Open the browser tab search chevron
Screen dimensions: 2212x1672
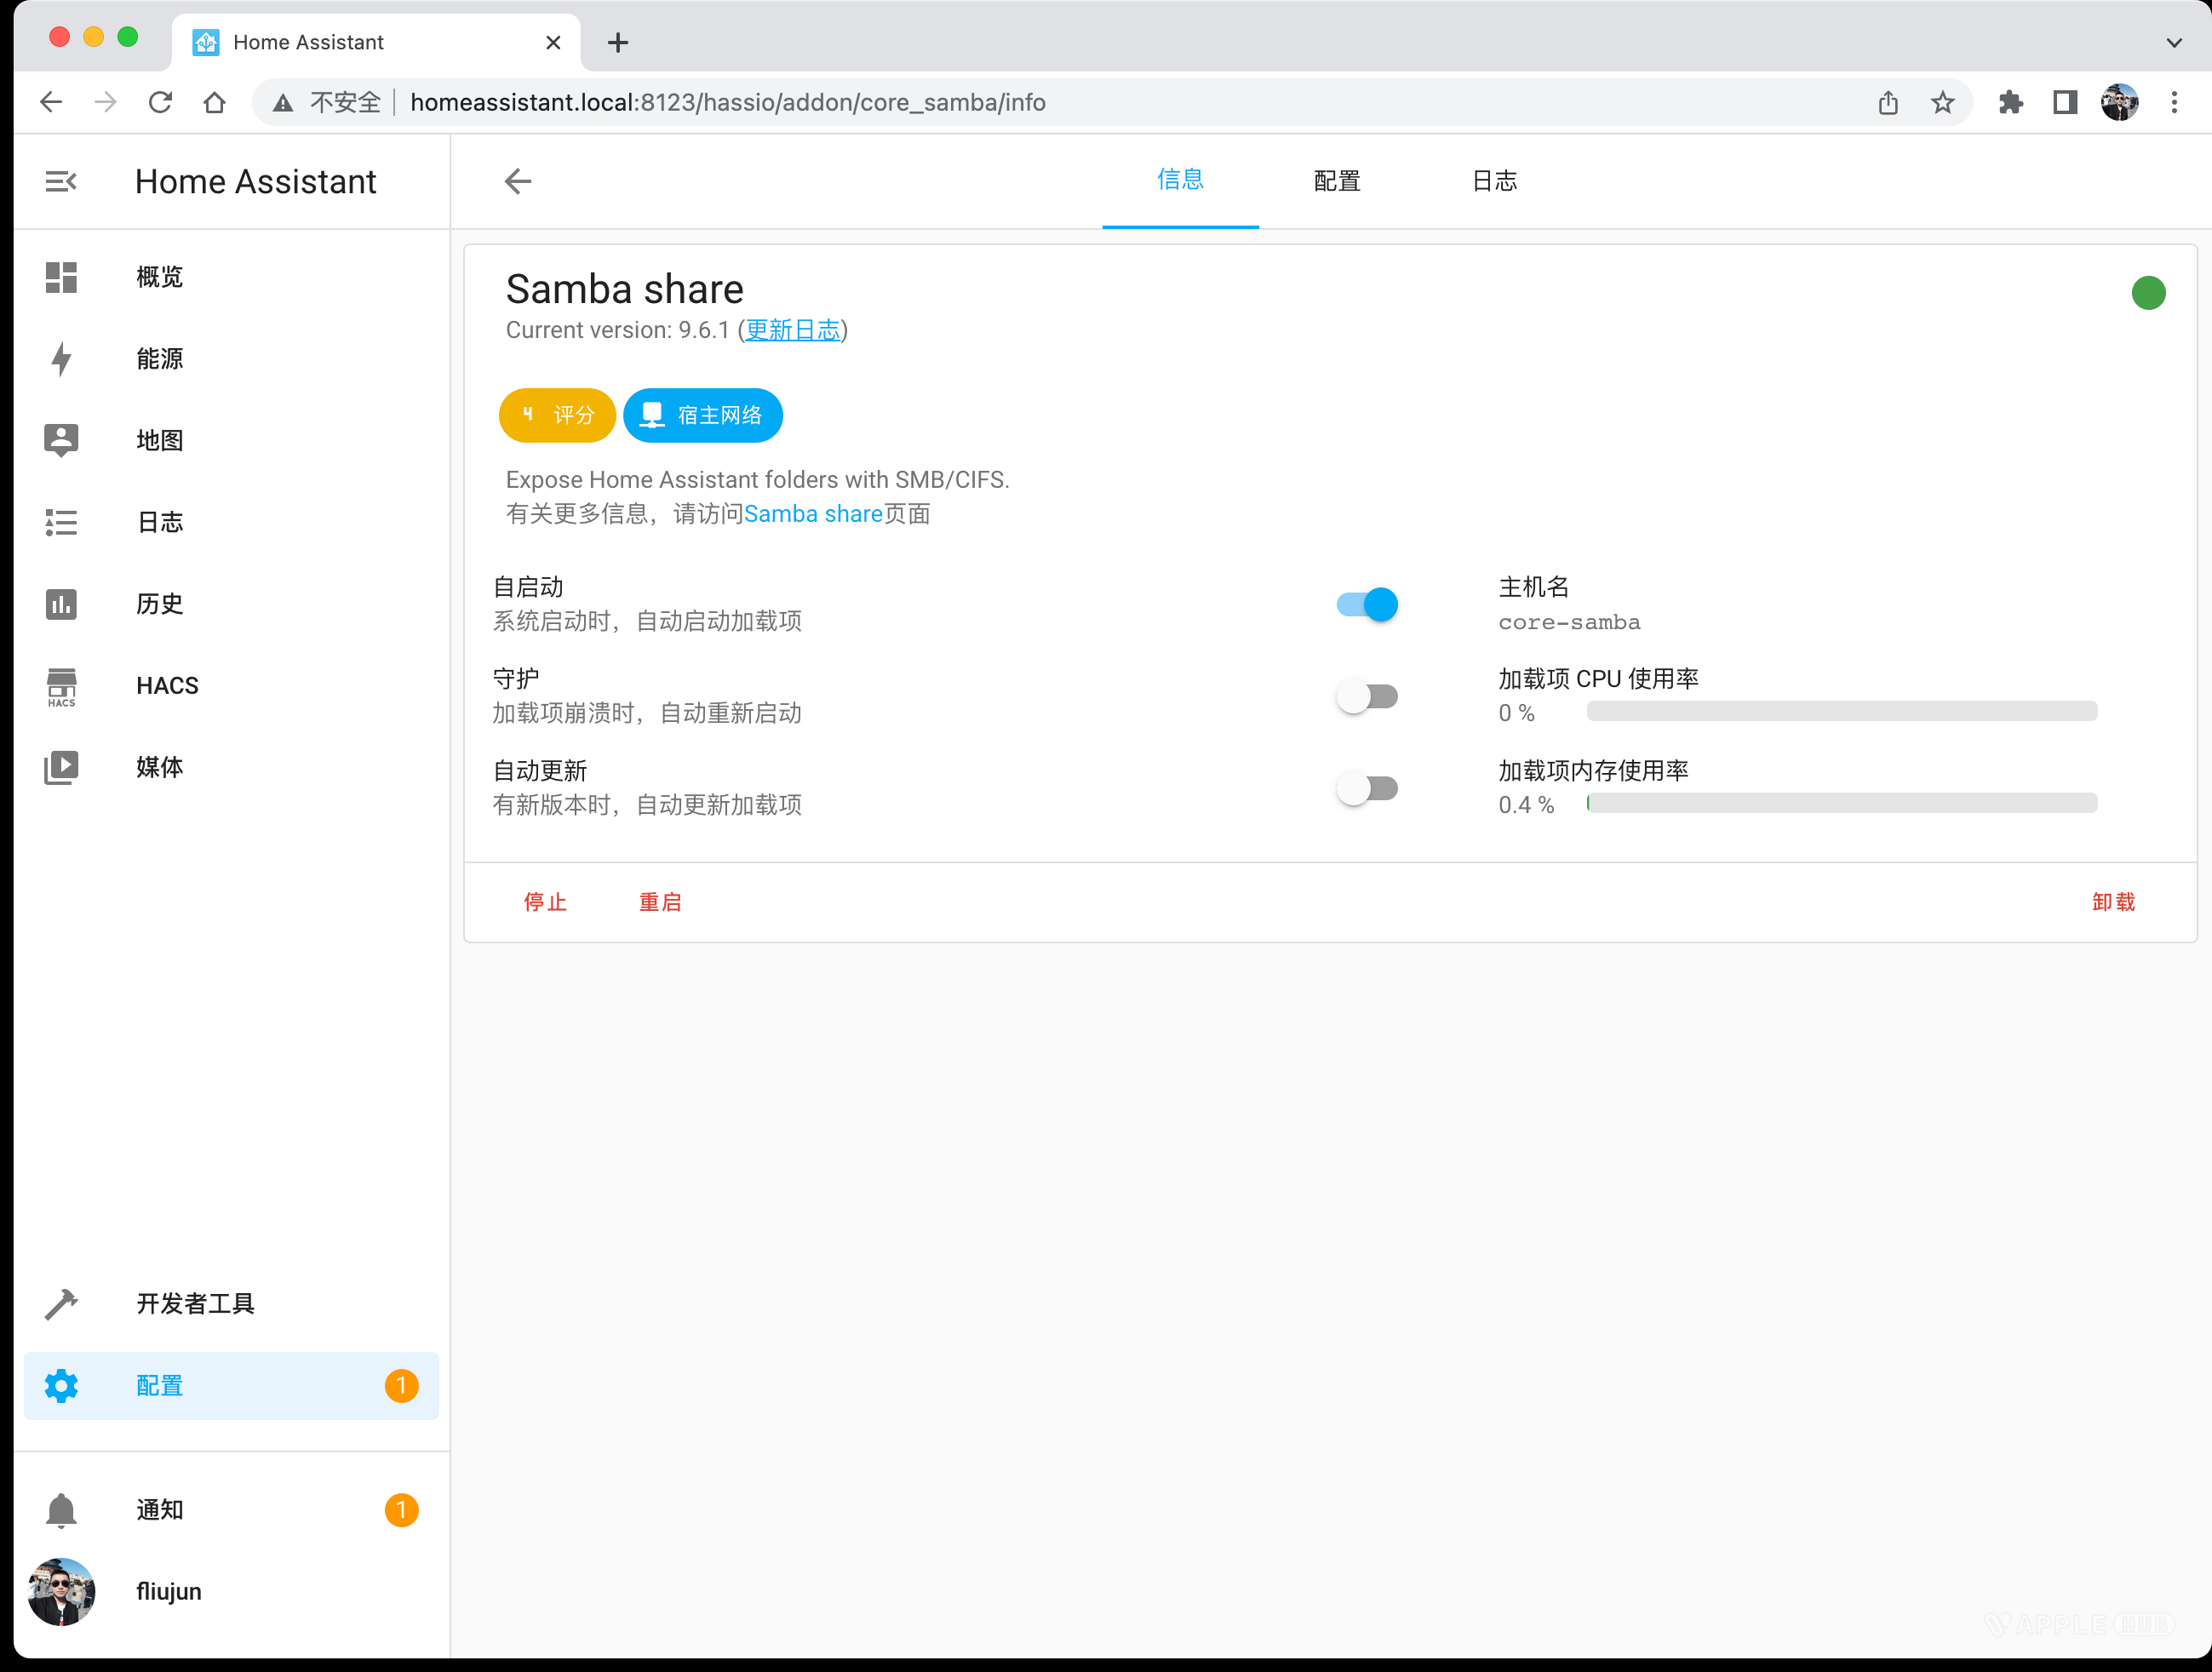(2174, 42)
